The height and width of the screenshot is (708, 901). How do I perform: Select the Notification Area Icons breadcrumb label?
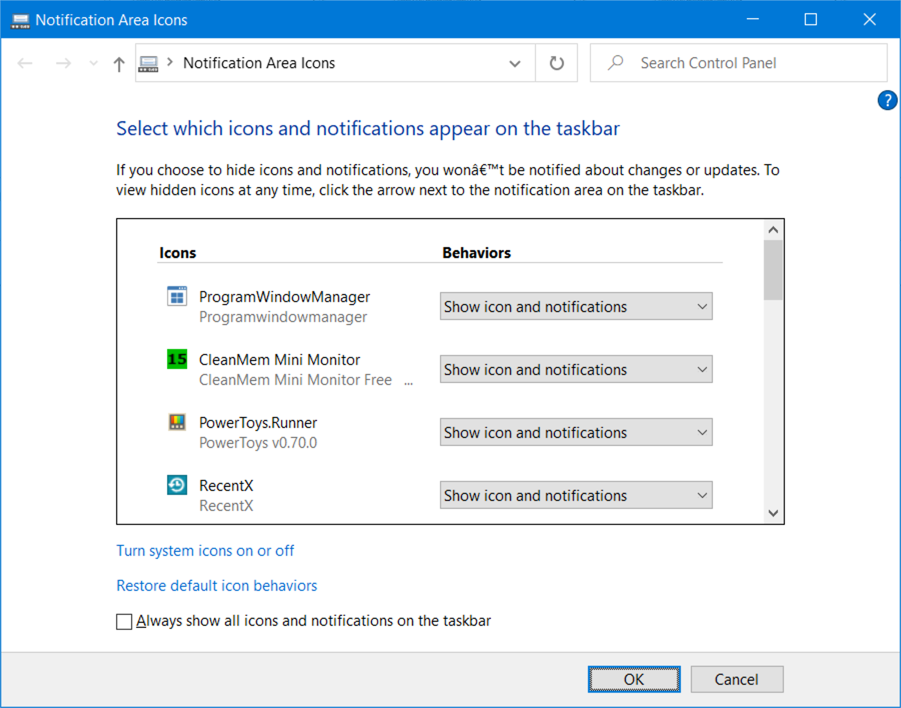[258, 62]
